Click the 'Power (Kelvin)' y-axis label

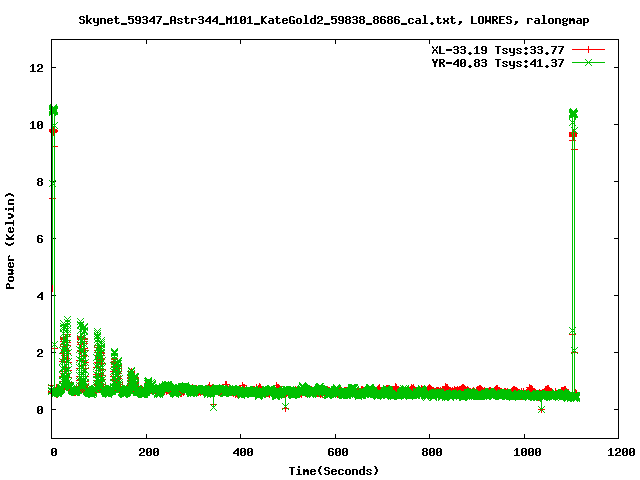(x=10, y=241)
